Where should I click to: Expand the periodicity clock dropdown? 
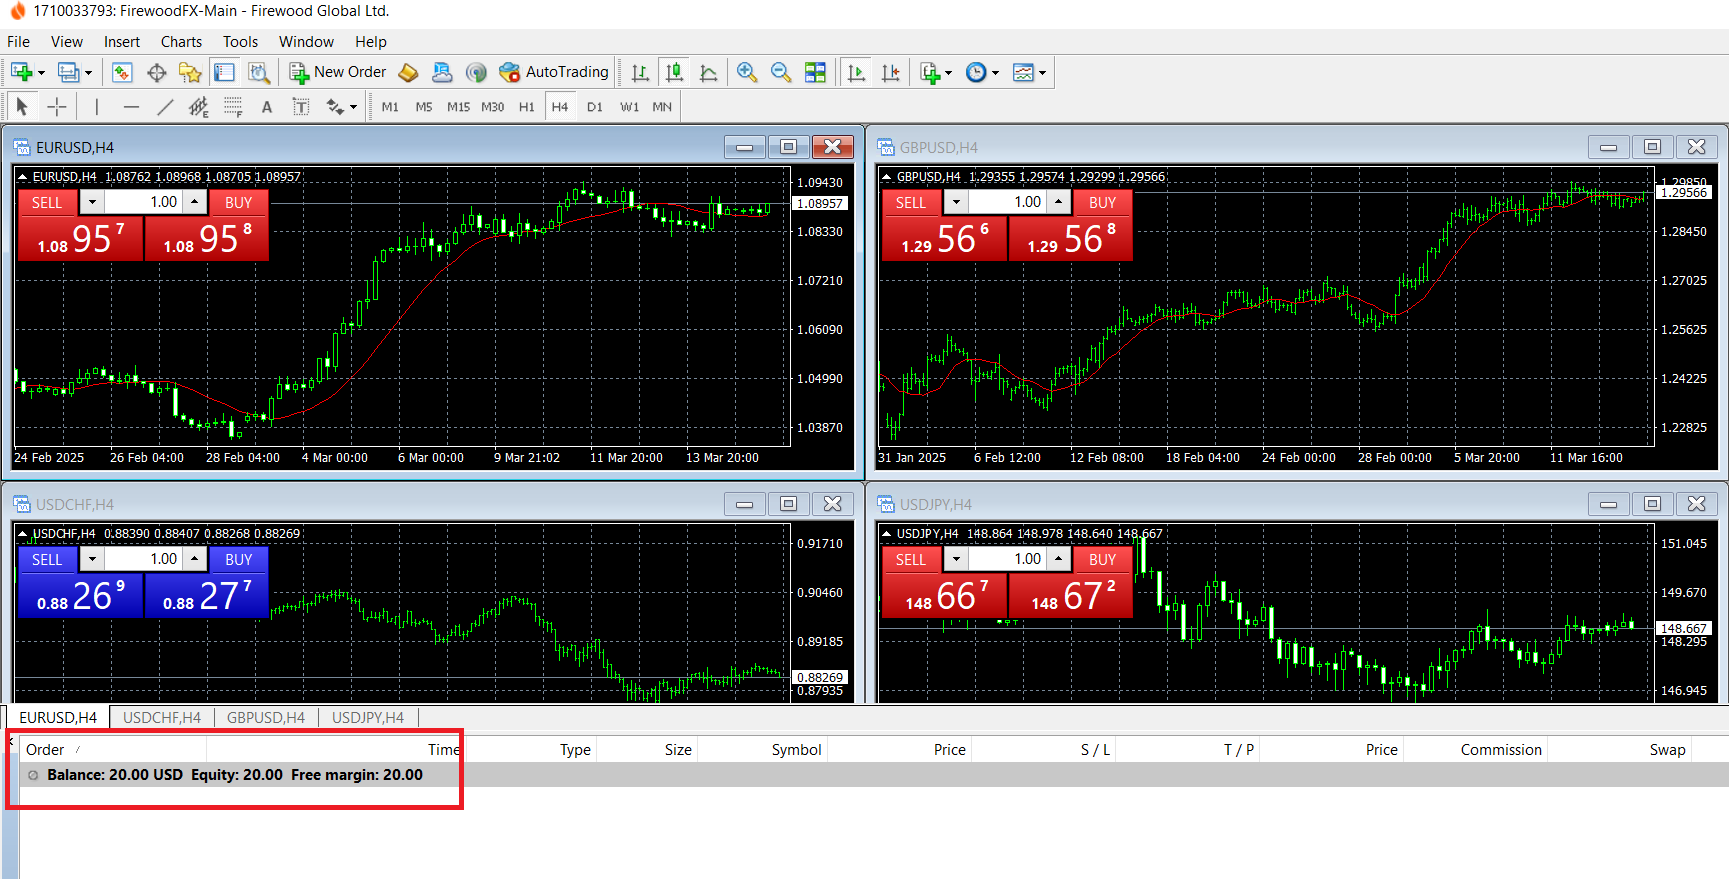coord(995,72)
